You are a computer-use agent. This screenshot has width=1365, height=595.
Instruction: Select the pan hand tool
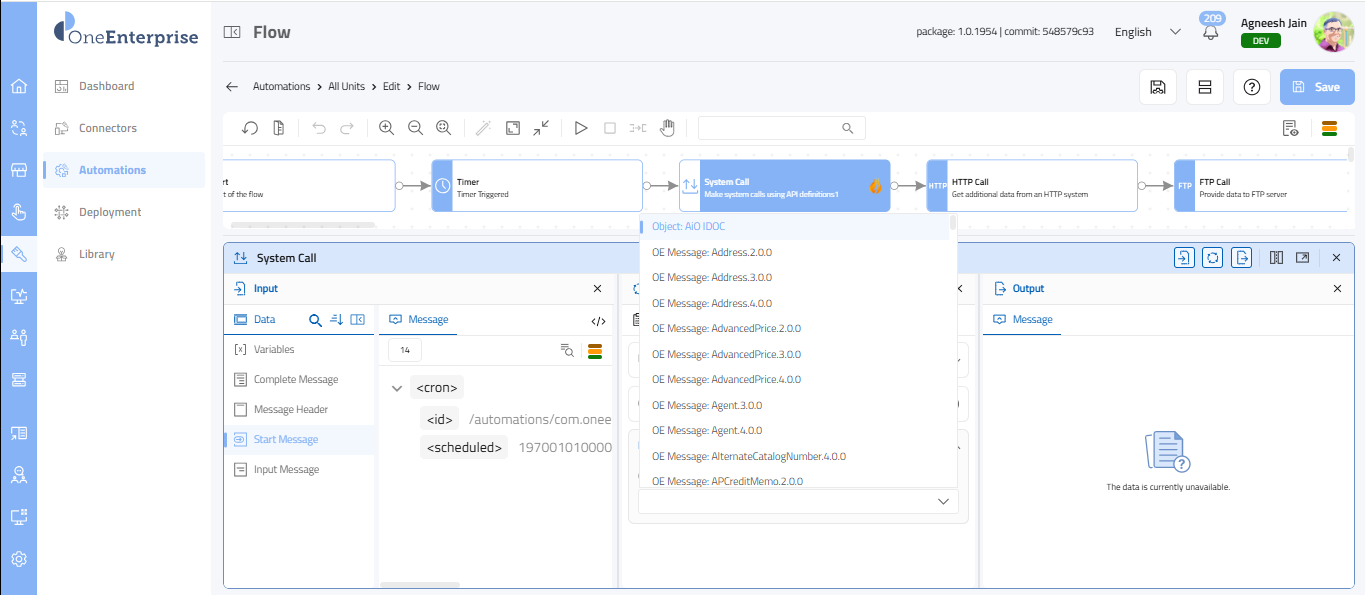pos(667,128)
